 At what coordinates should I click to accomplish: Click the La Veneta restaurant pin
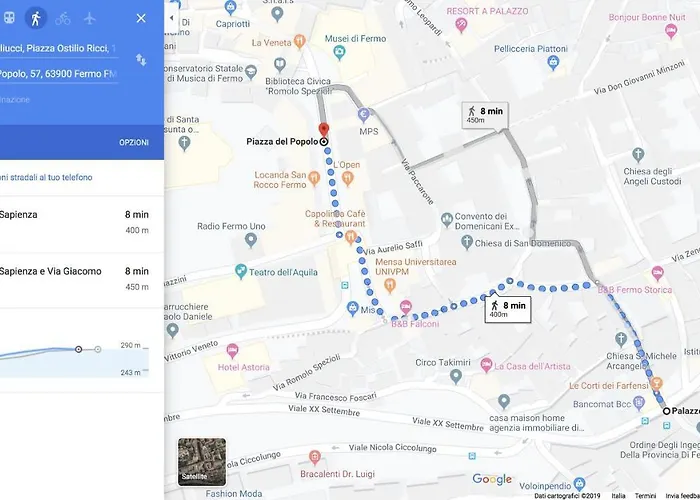[300, 42]
